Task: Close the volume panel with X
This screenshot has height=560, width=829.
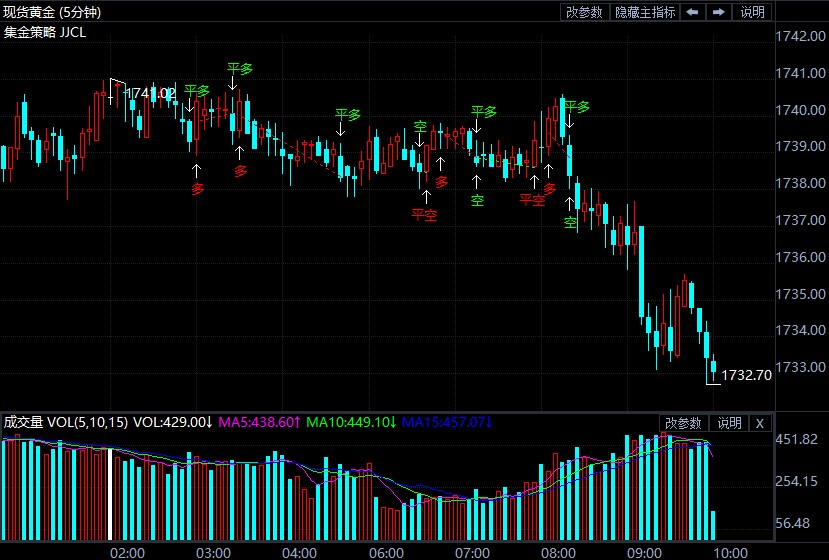Action: tap(760, 423)
